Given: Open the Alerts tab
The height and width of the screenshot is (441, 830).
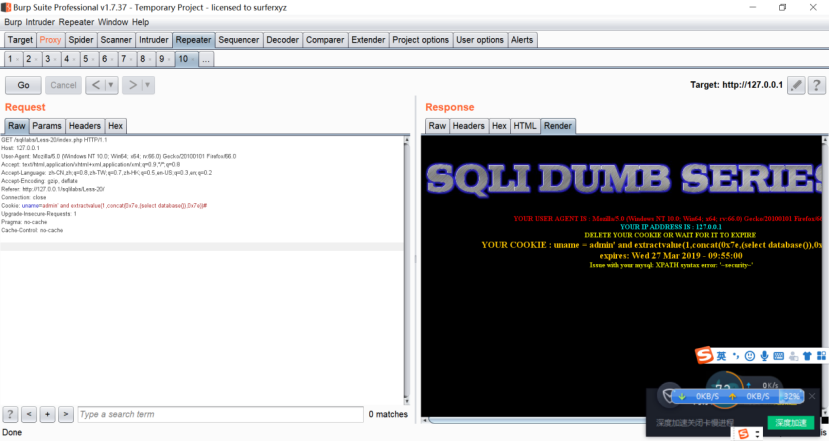Looking at the screenshot, I should 522,40.
